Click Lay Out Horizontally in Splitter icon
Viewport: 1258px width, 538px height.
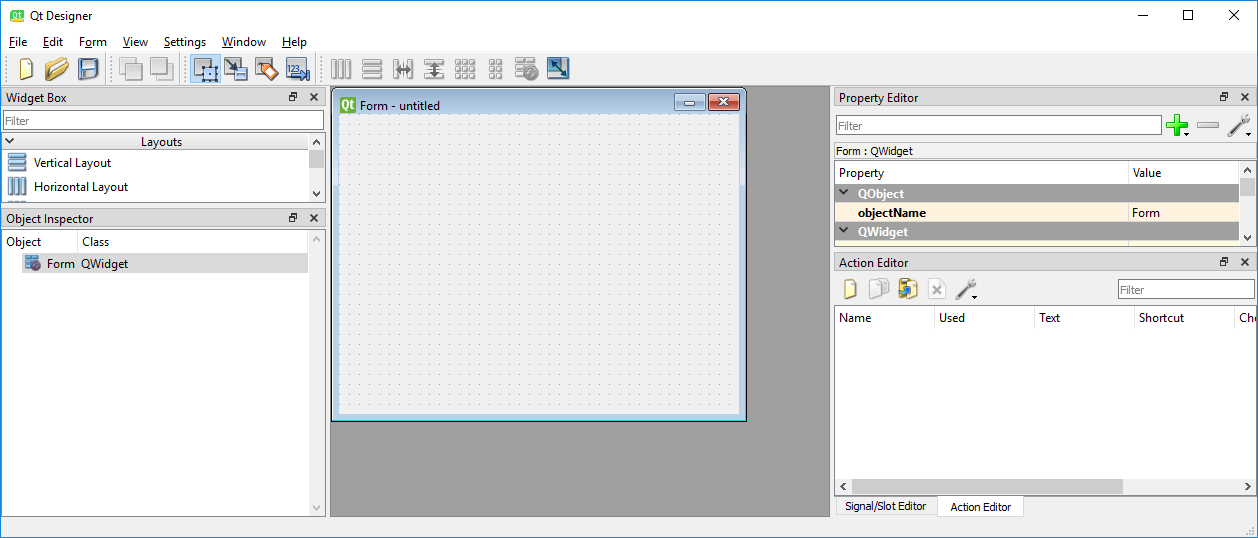point(403,69)
